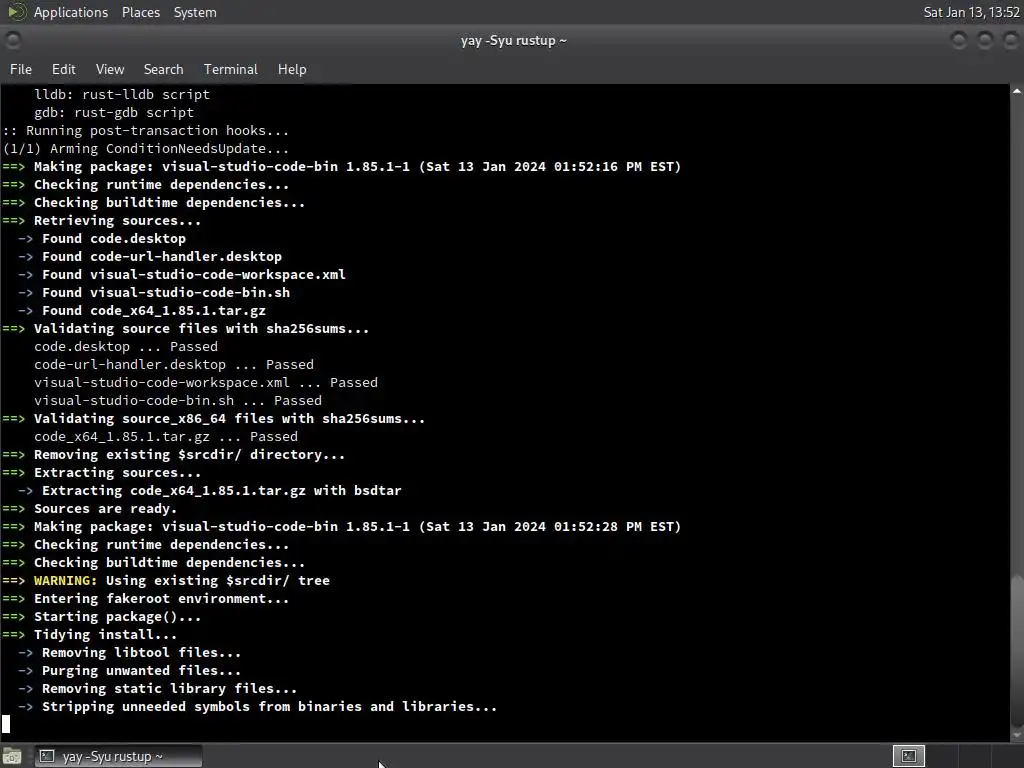Screen dimensions: 1024x768
Task: Open the Help menu
Action: click(x=292, y=69)
